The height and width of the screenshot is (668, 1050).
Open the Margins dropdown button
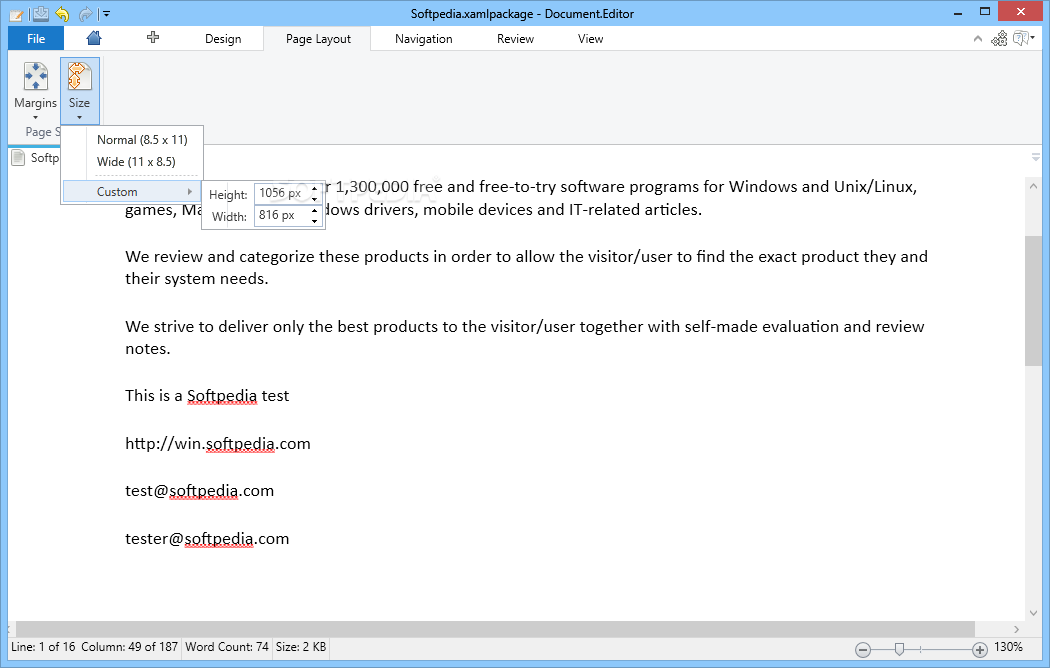[x=35, y=92]
